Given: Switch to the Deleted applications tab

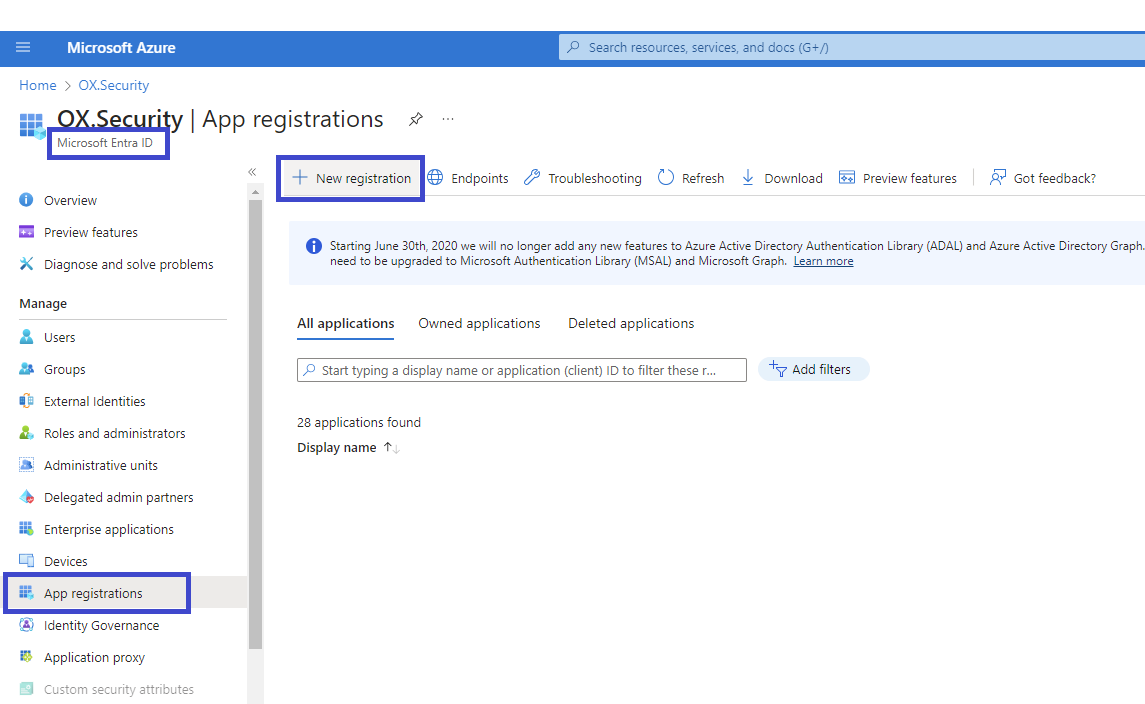Looking at the screenshot, I should pyautogui.click(x=631, y=323).
